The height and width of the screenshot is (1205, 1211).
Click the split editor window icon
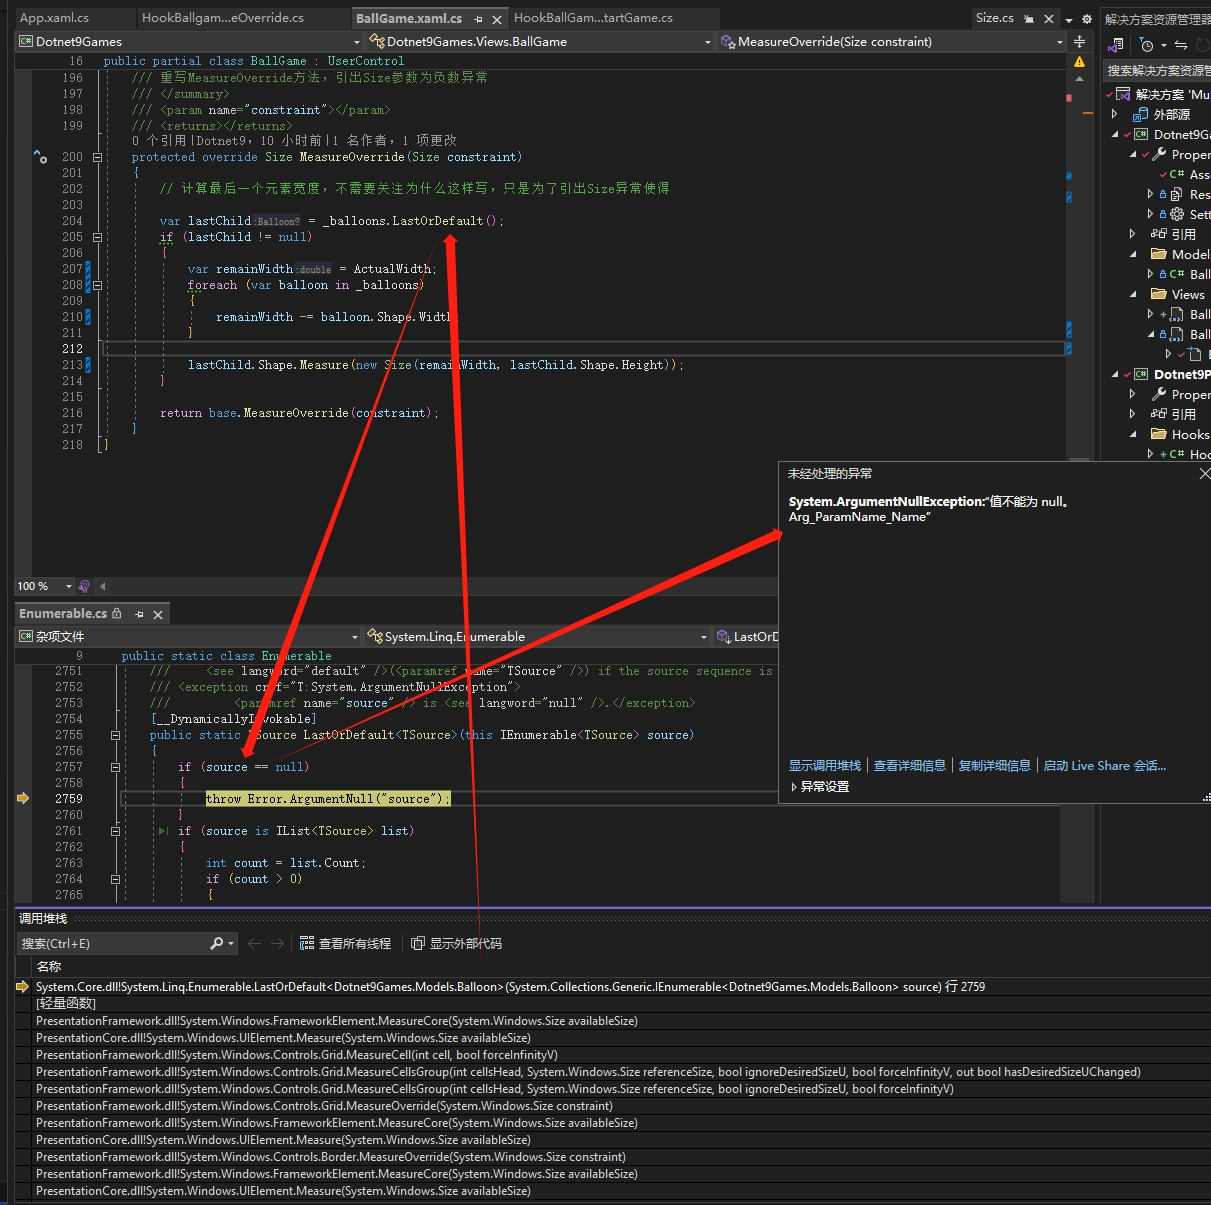point(1079,42)
